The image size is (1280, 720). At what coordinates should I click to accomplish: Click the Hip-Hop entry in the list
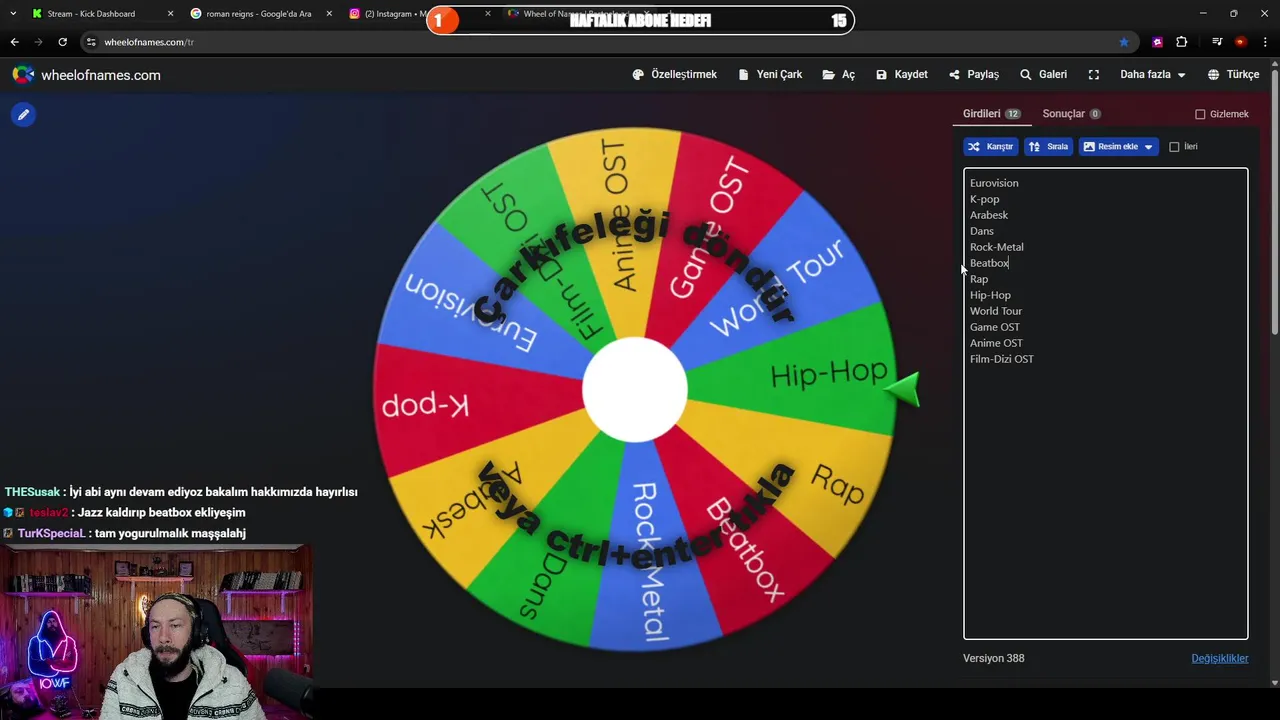pyautogui.click(x=990, y=295)
